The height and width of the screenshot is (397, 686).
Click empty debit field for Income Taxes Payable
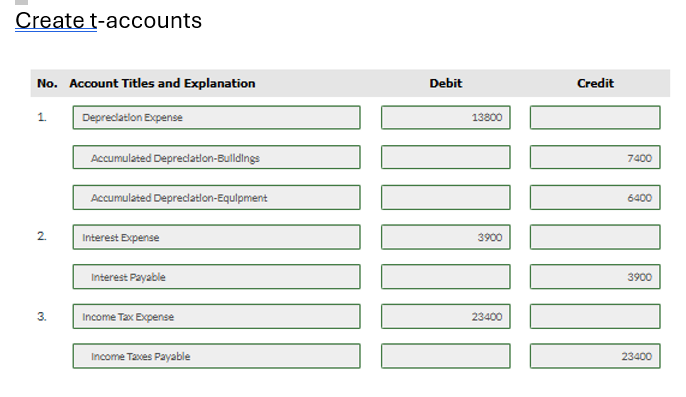(445, 356)
